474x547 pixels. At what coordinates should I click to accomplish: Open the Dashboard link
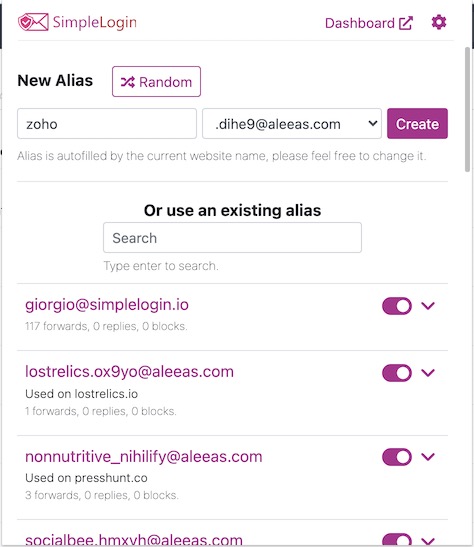pyautogui.click(x=369, y=23)
